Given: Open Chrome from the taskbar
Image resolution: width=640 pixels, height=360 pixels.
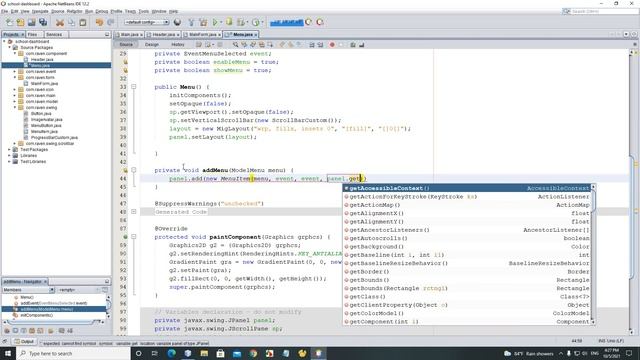Looking at the screenshot, I should (x=253, y=353).
